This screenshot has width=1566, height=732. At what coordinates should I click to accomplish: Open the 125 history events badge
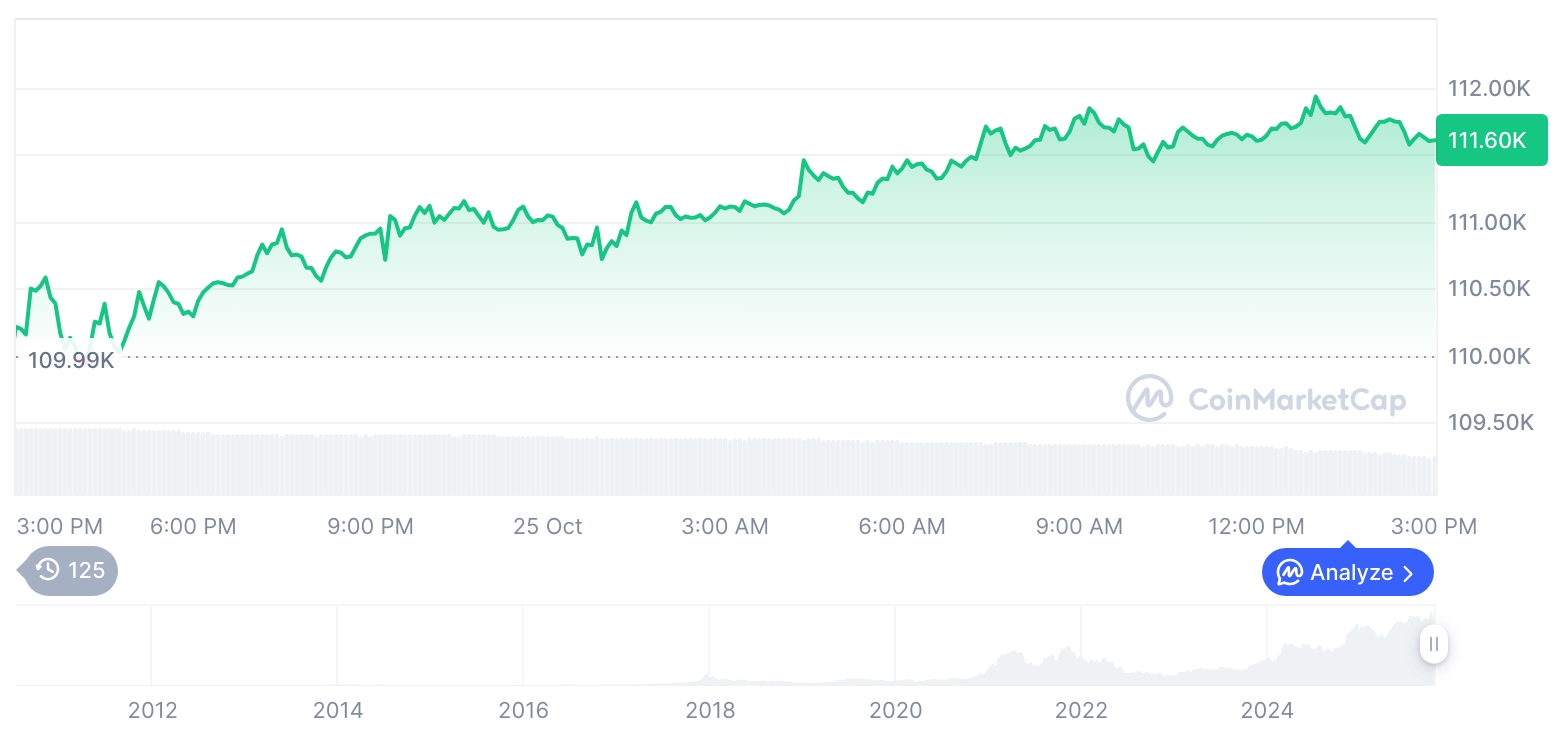[x=70, y=571]
